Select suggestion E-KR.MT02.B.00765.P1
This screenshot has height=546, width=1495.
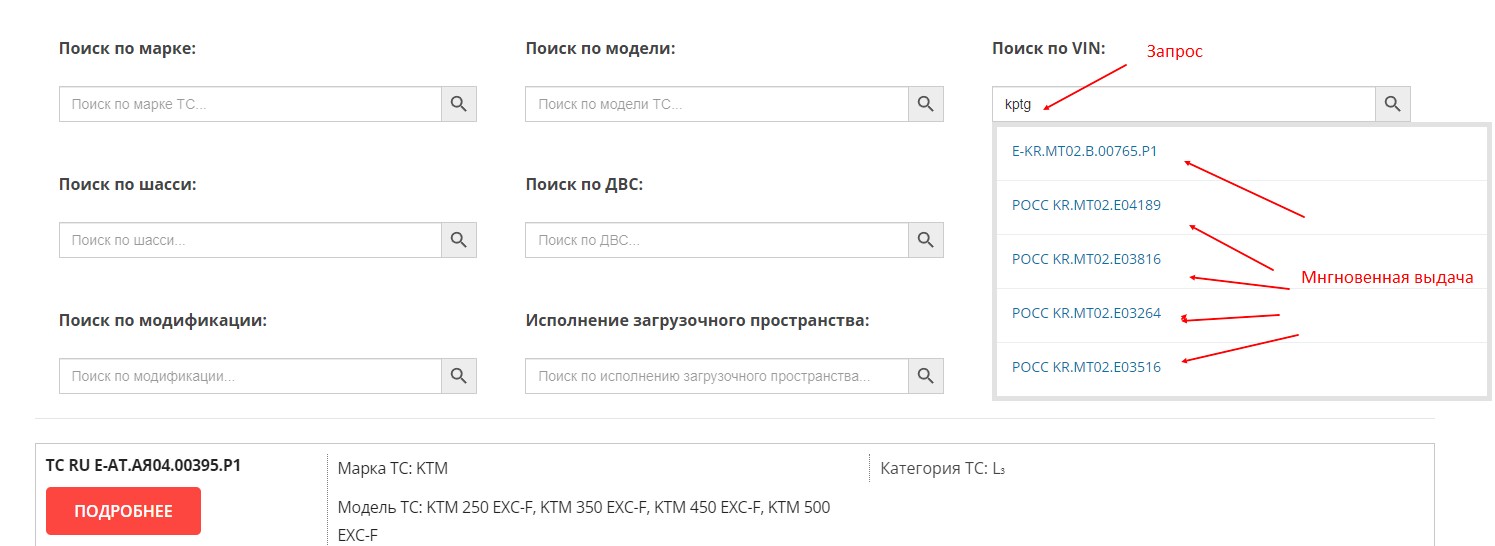(1084, 152)
